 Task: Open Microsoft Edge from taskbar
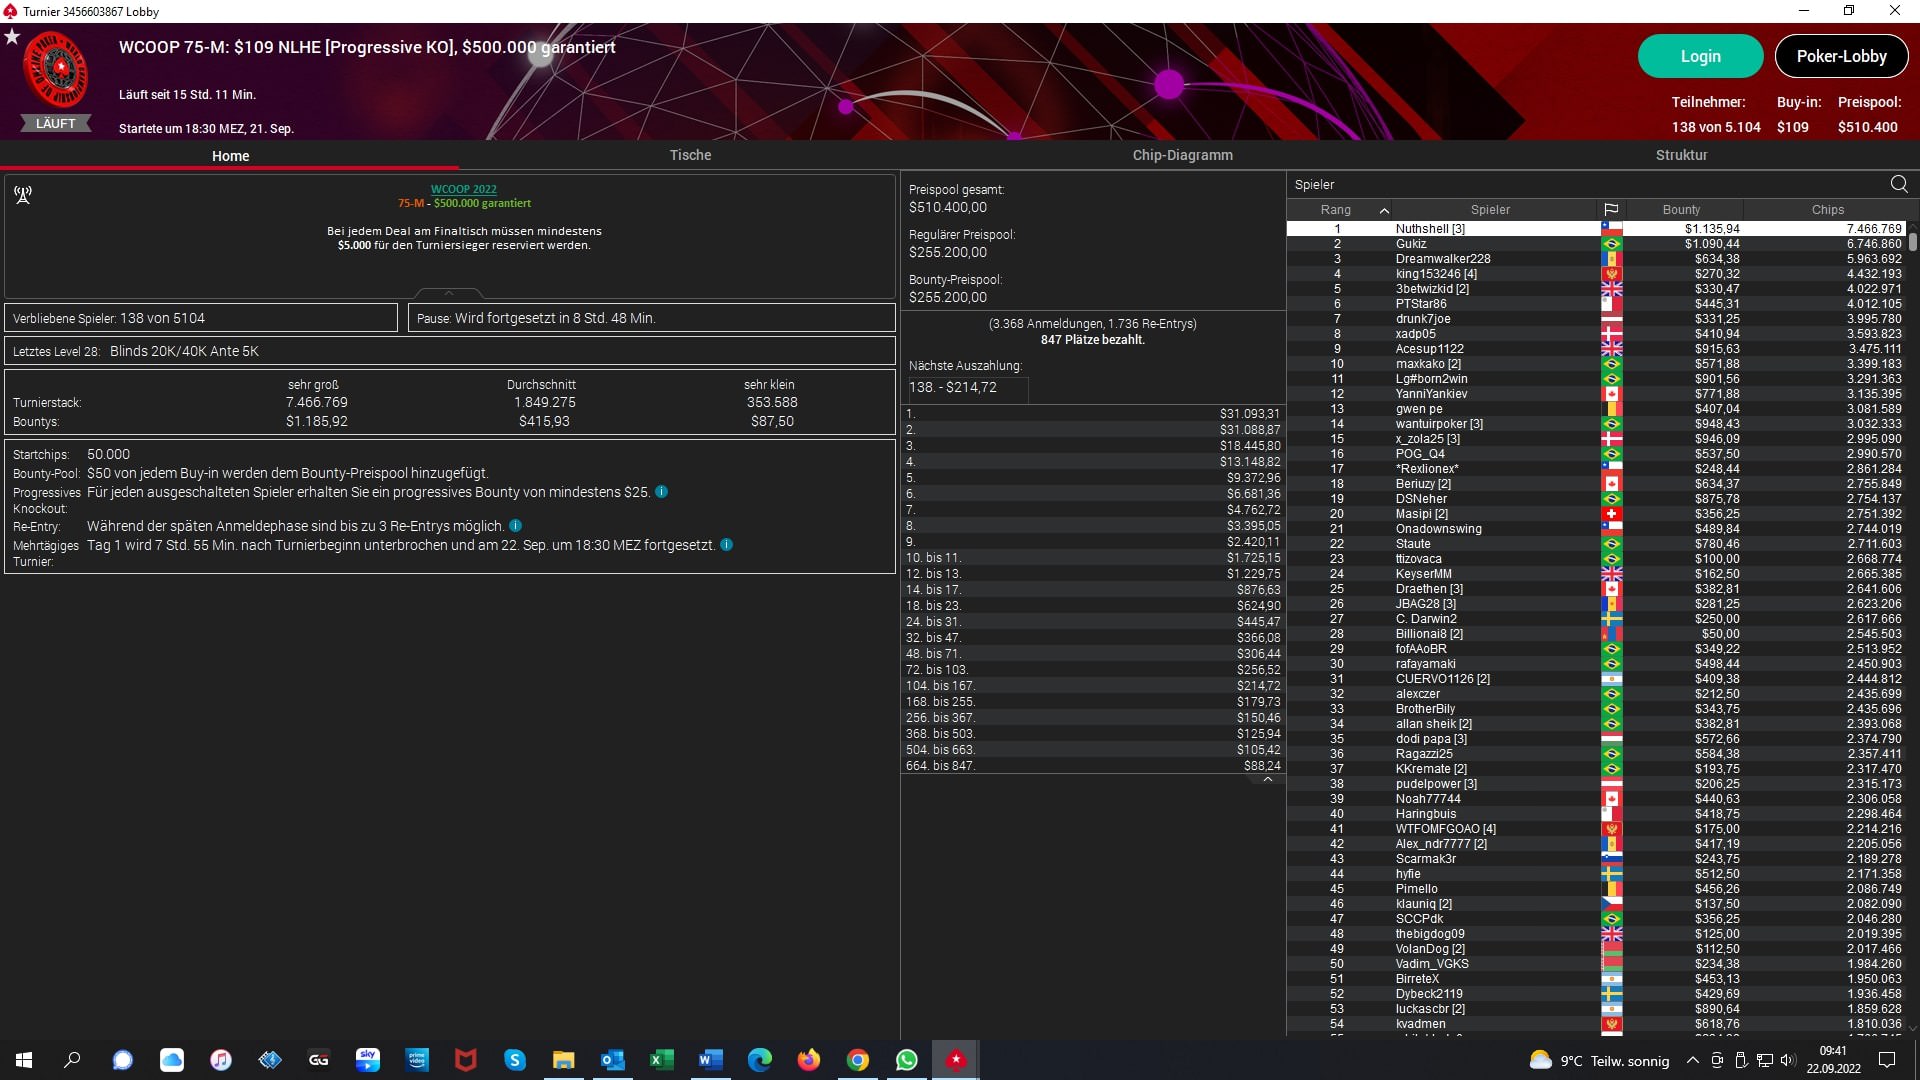click(759, 1060)
